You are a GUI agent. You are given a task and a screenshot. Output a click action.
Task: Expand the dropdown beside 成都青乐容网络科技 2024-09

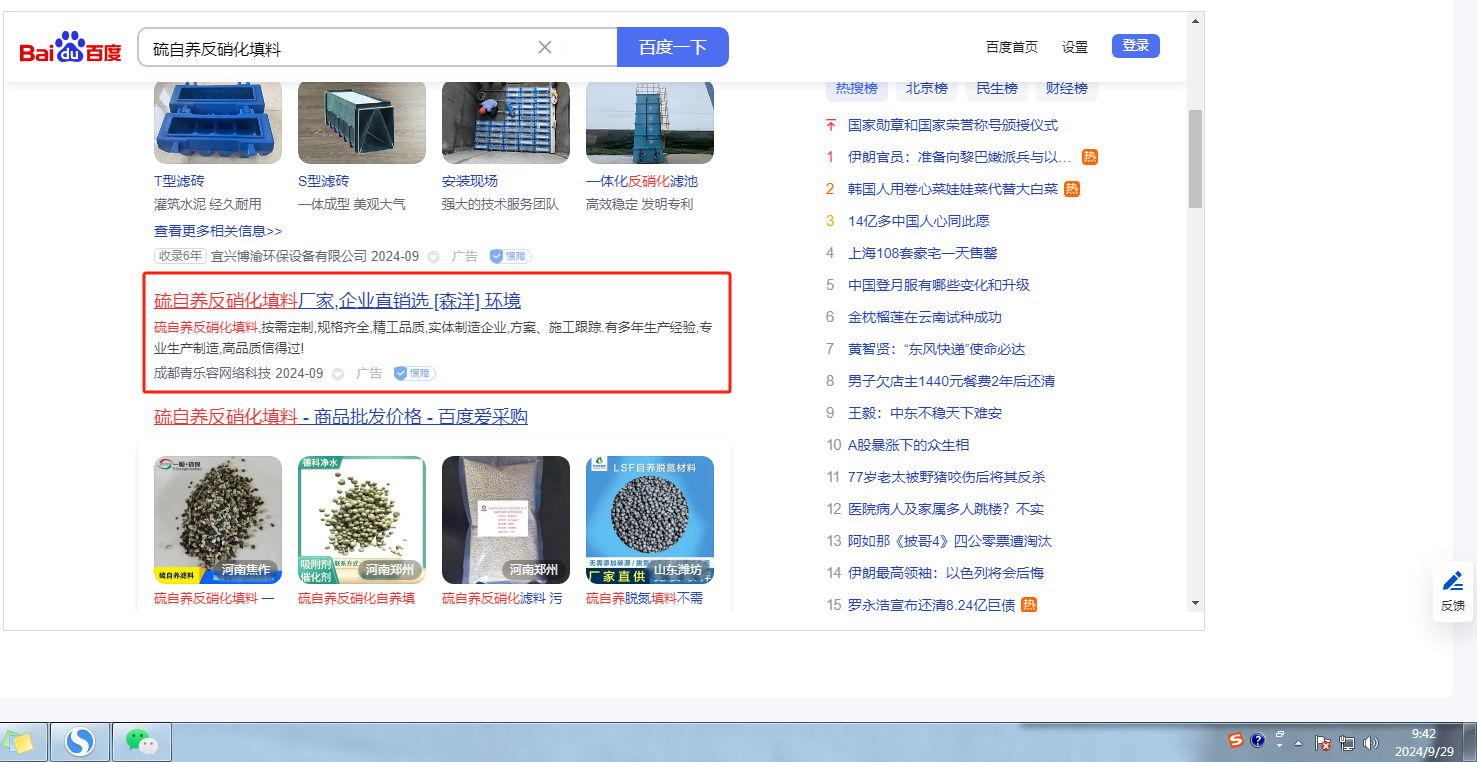[x=338, y=374]
